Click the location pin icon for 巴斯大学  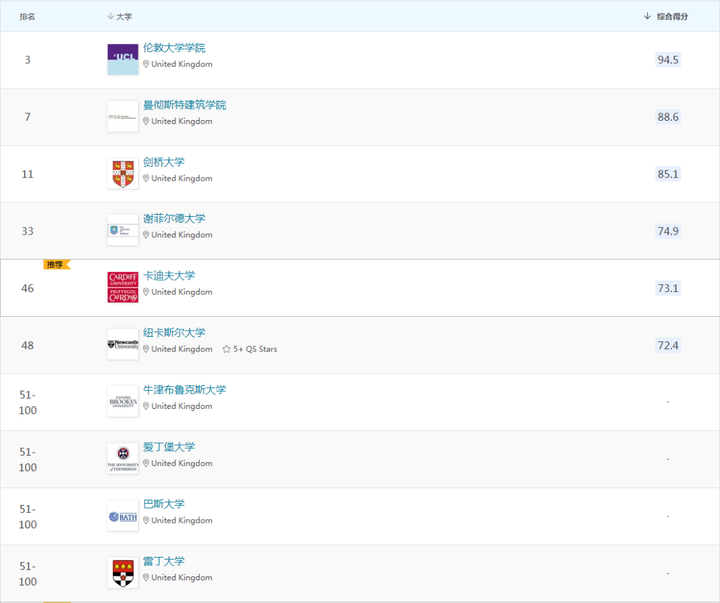(146, 520)
